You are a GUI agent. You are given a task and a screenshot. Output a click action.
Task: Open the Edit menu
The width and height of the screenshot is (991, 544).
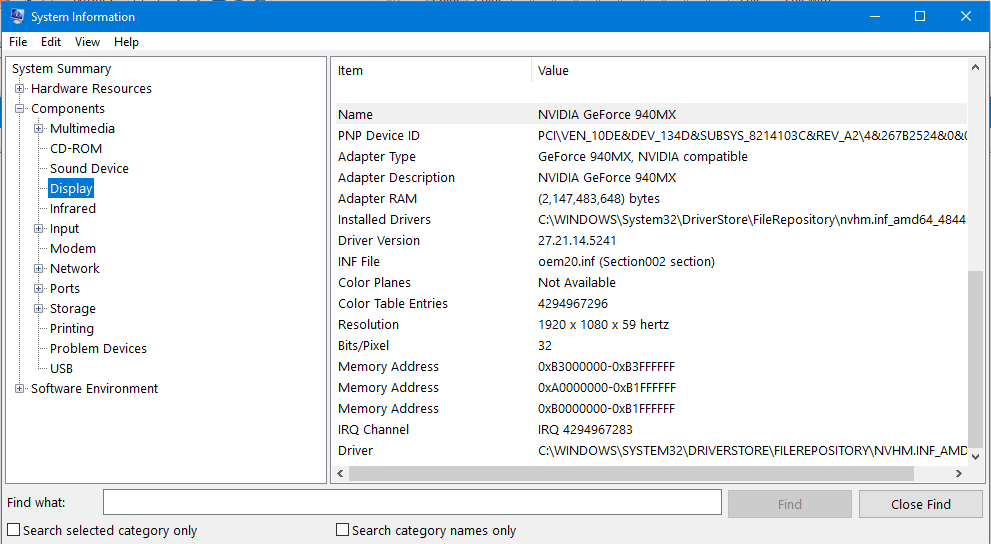click(51, 42)
